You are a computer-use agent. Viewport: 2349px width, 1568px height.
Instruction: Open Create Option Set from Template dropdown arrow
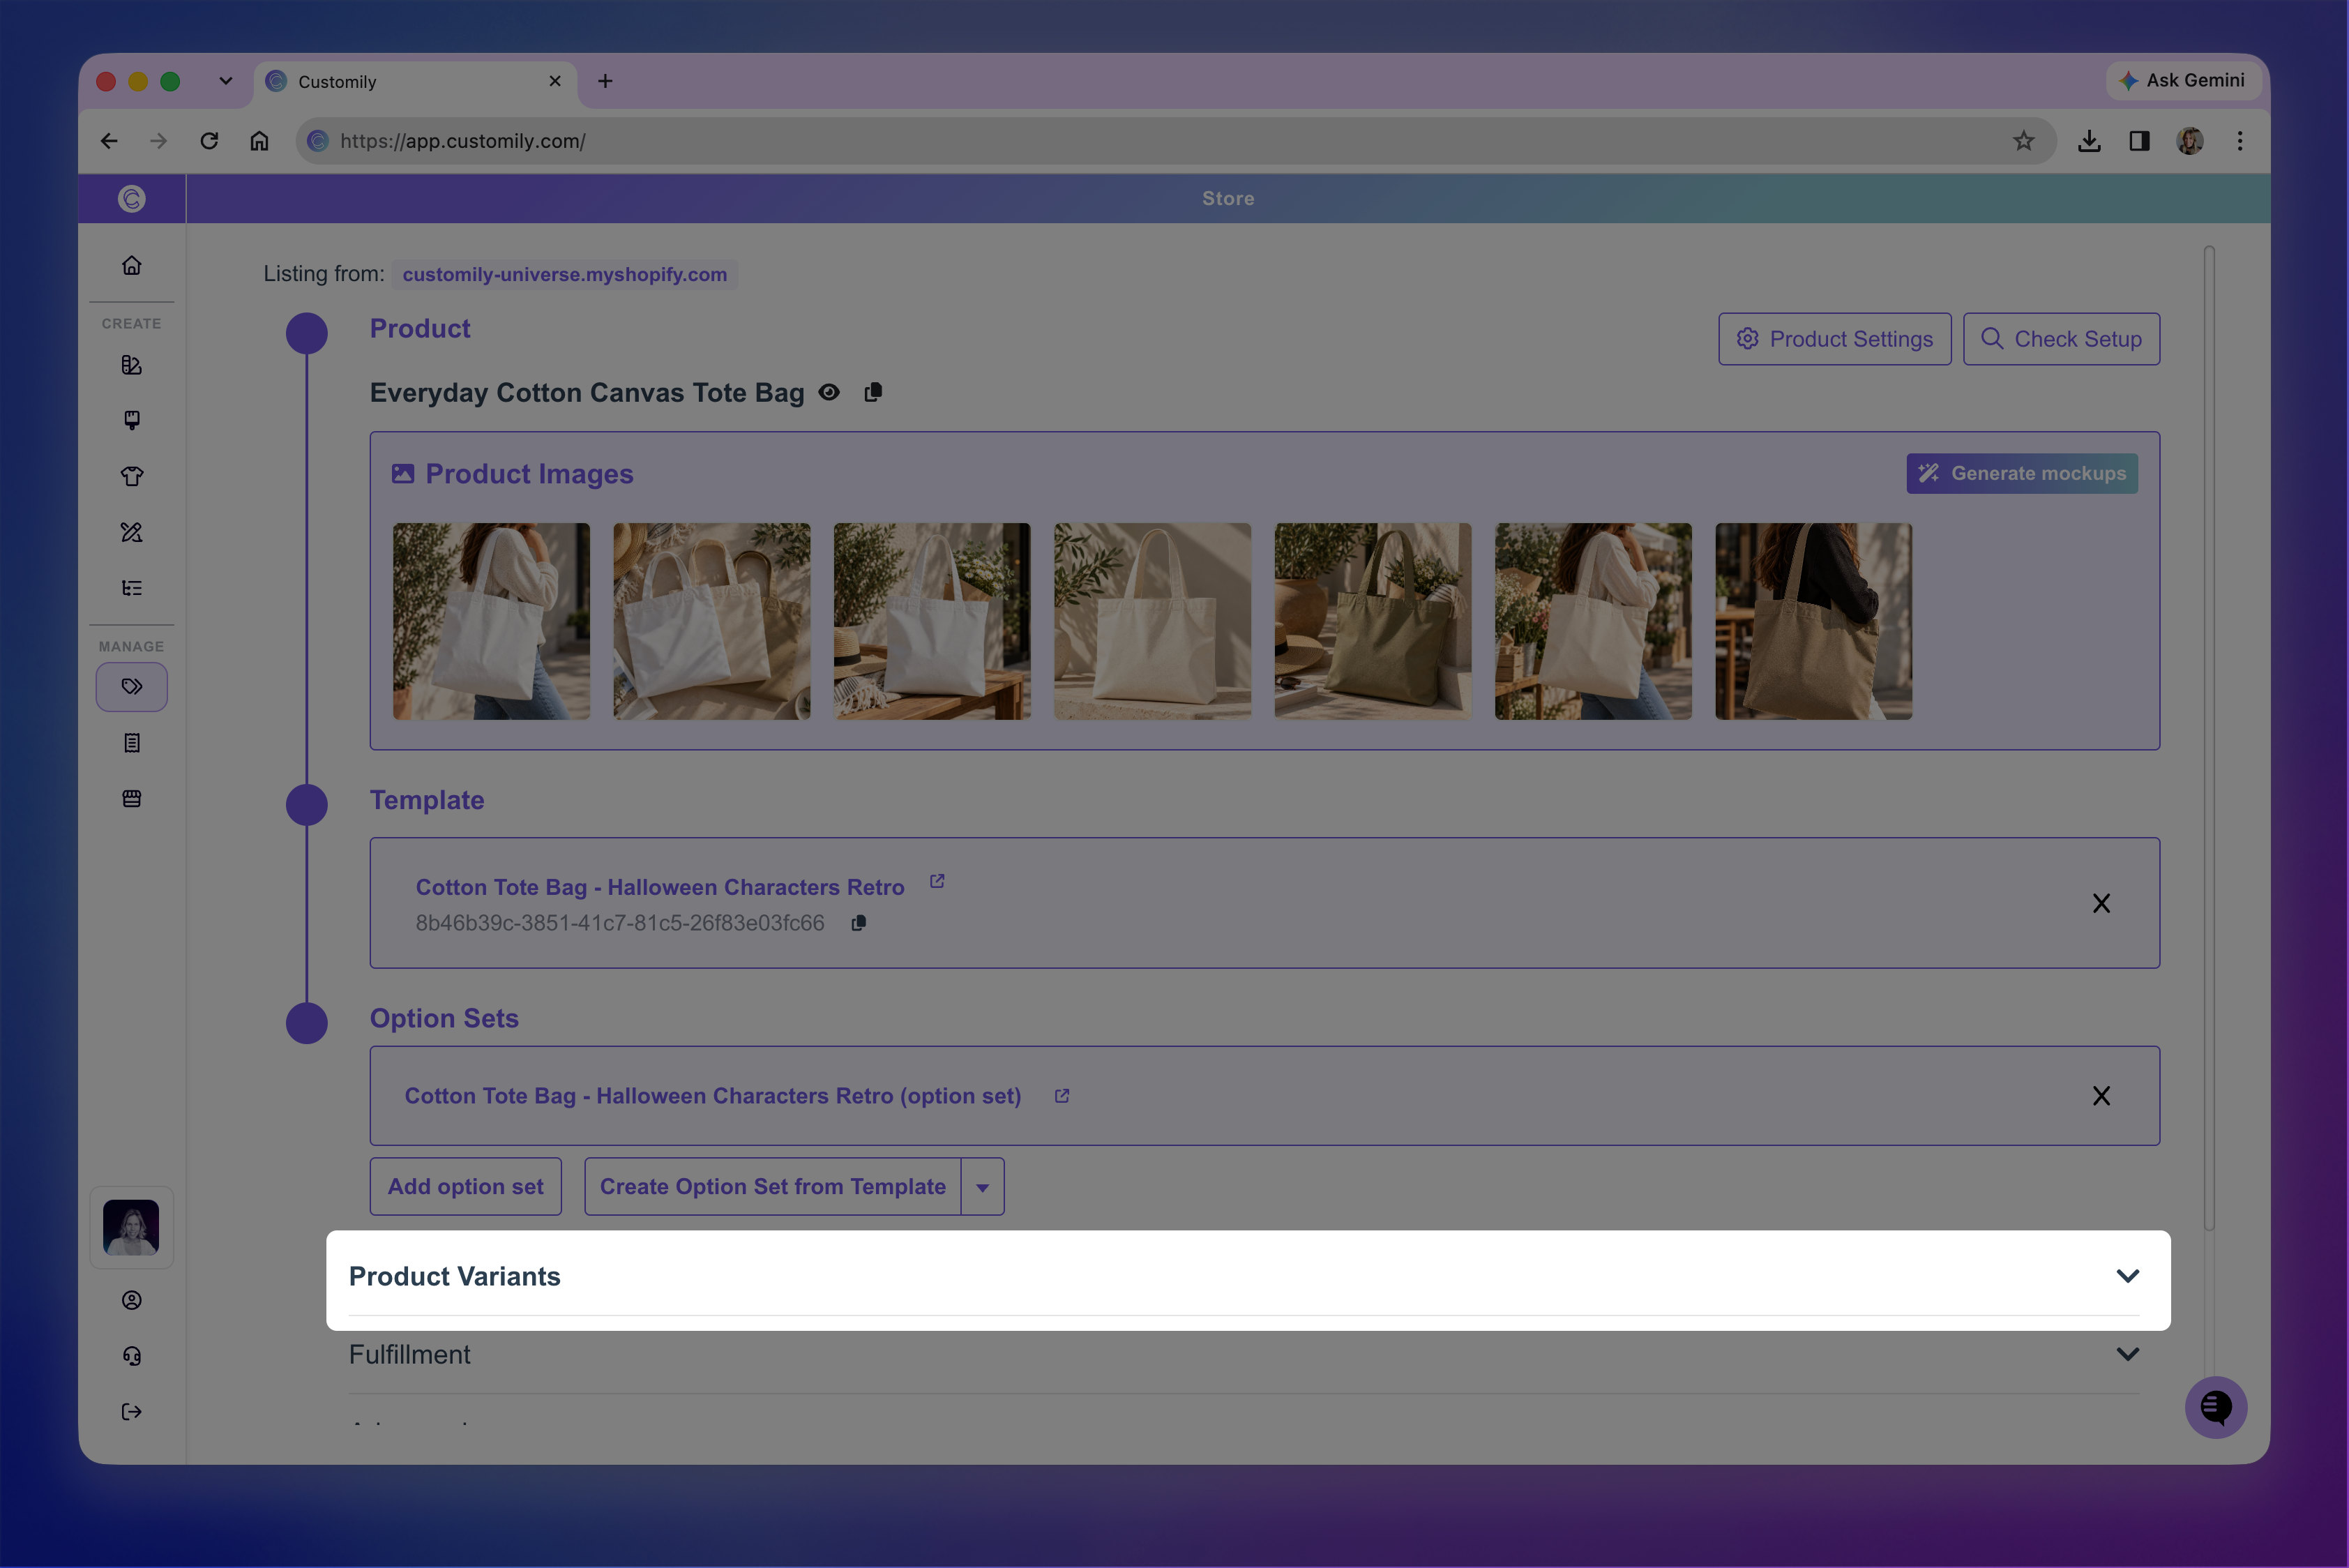pyautogui.click(x=982, y=1187)
